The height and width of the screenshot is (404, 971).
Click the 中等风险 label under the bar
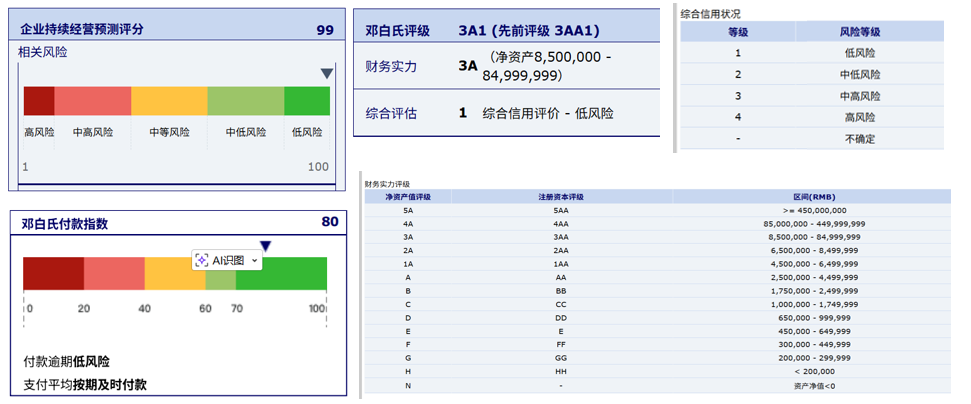169,132
